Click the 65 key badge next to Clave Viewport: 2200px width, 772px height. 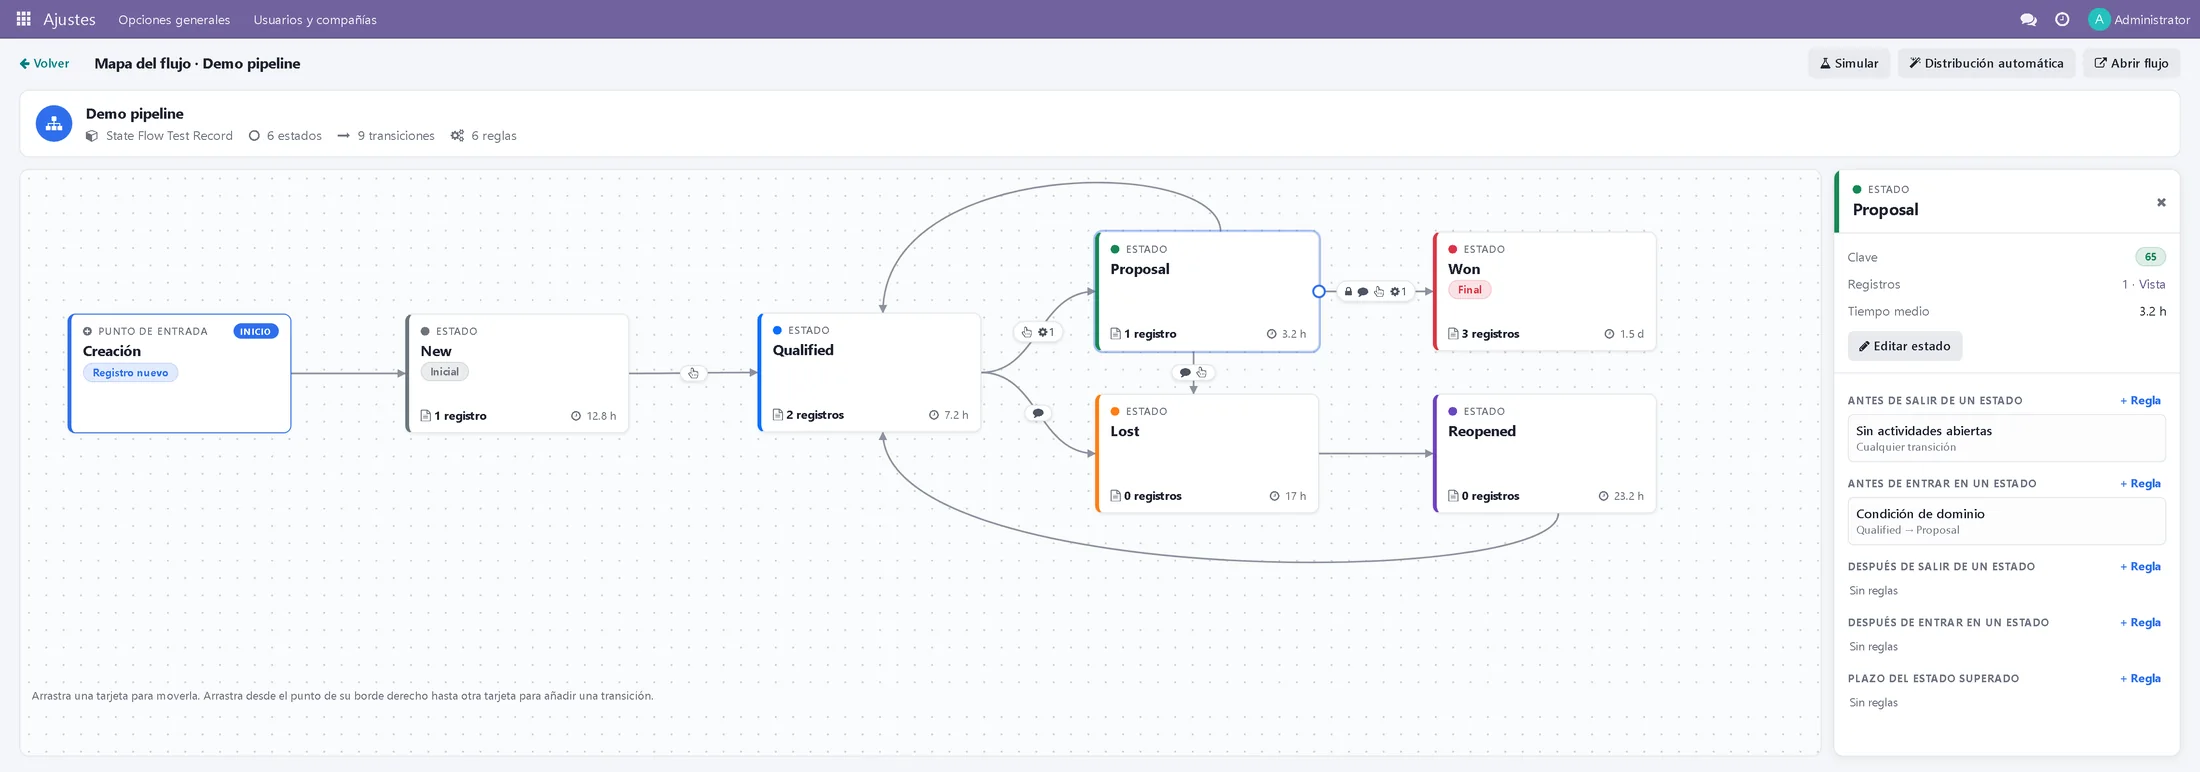[x=2150, y=257]
